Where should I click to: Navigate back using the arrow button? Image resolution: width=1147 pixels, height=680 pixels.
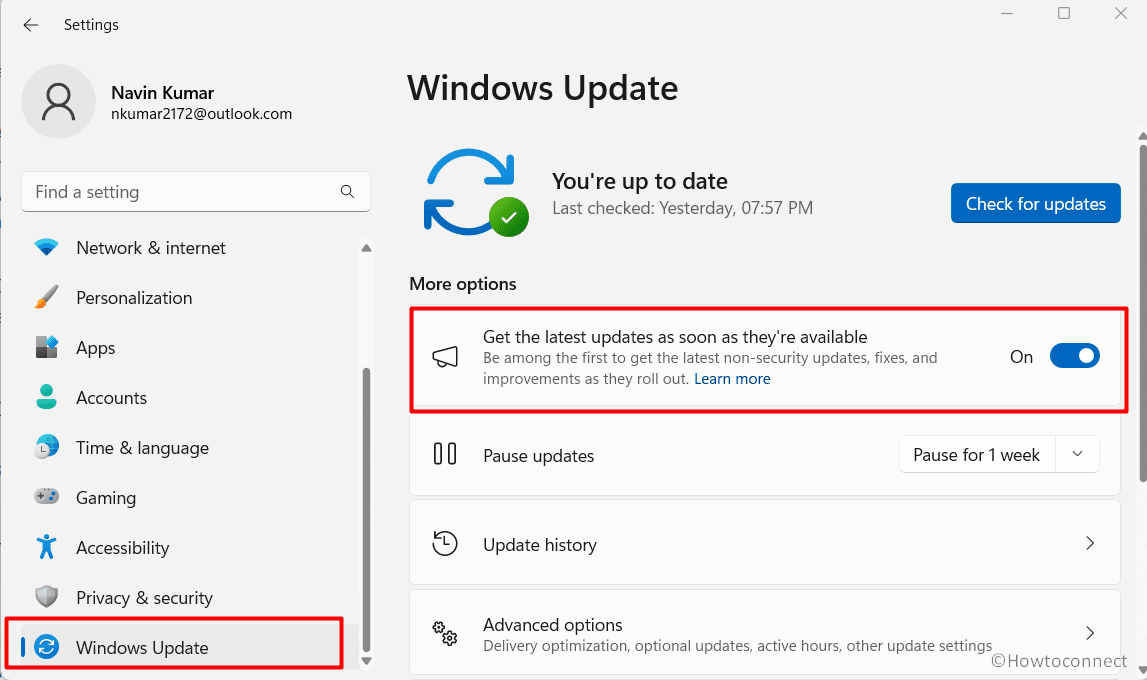coord(30,24)
